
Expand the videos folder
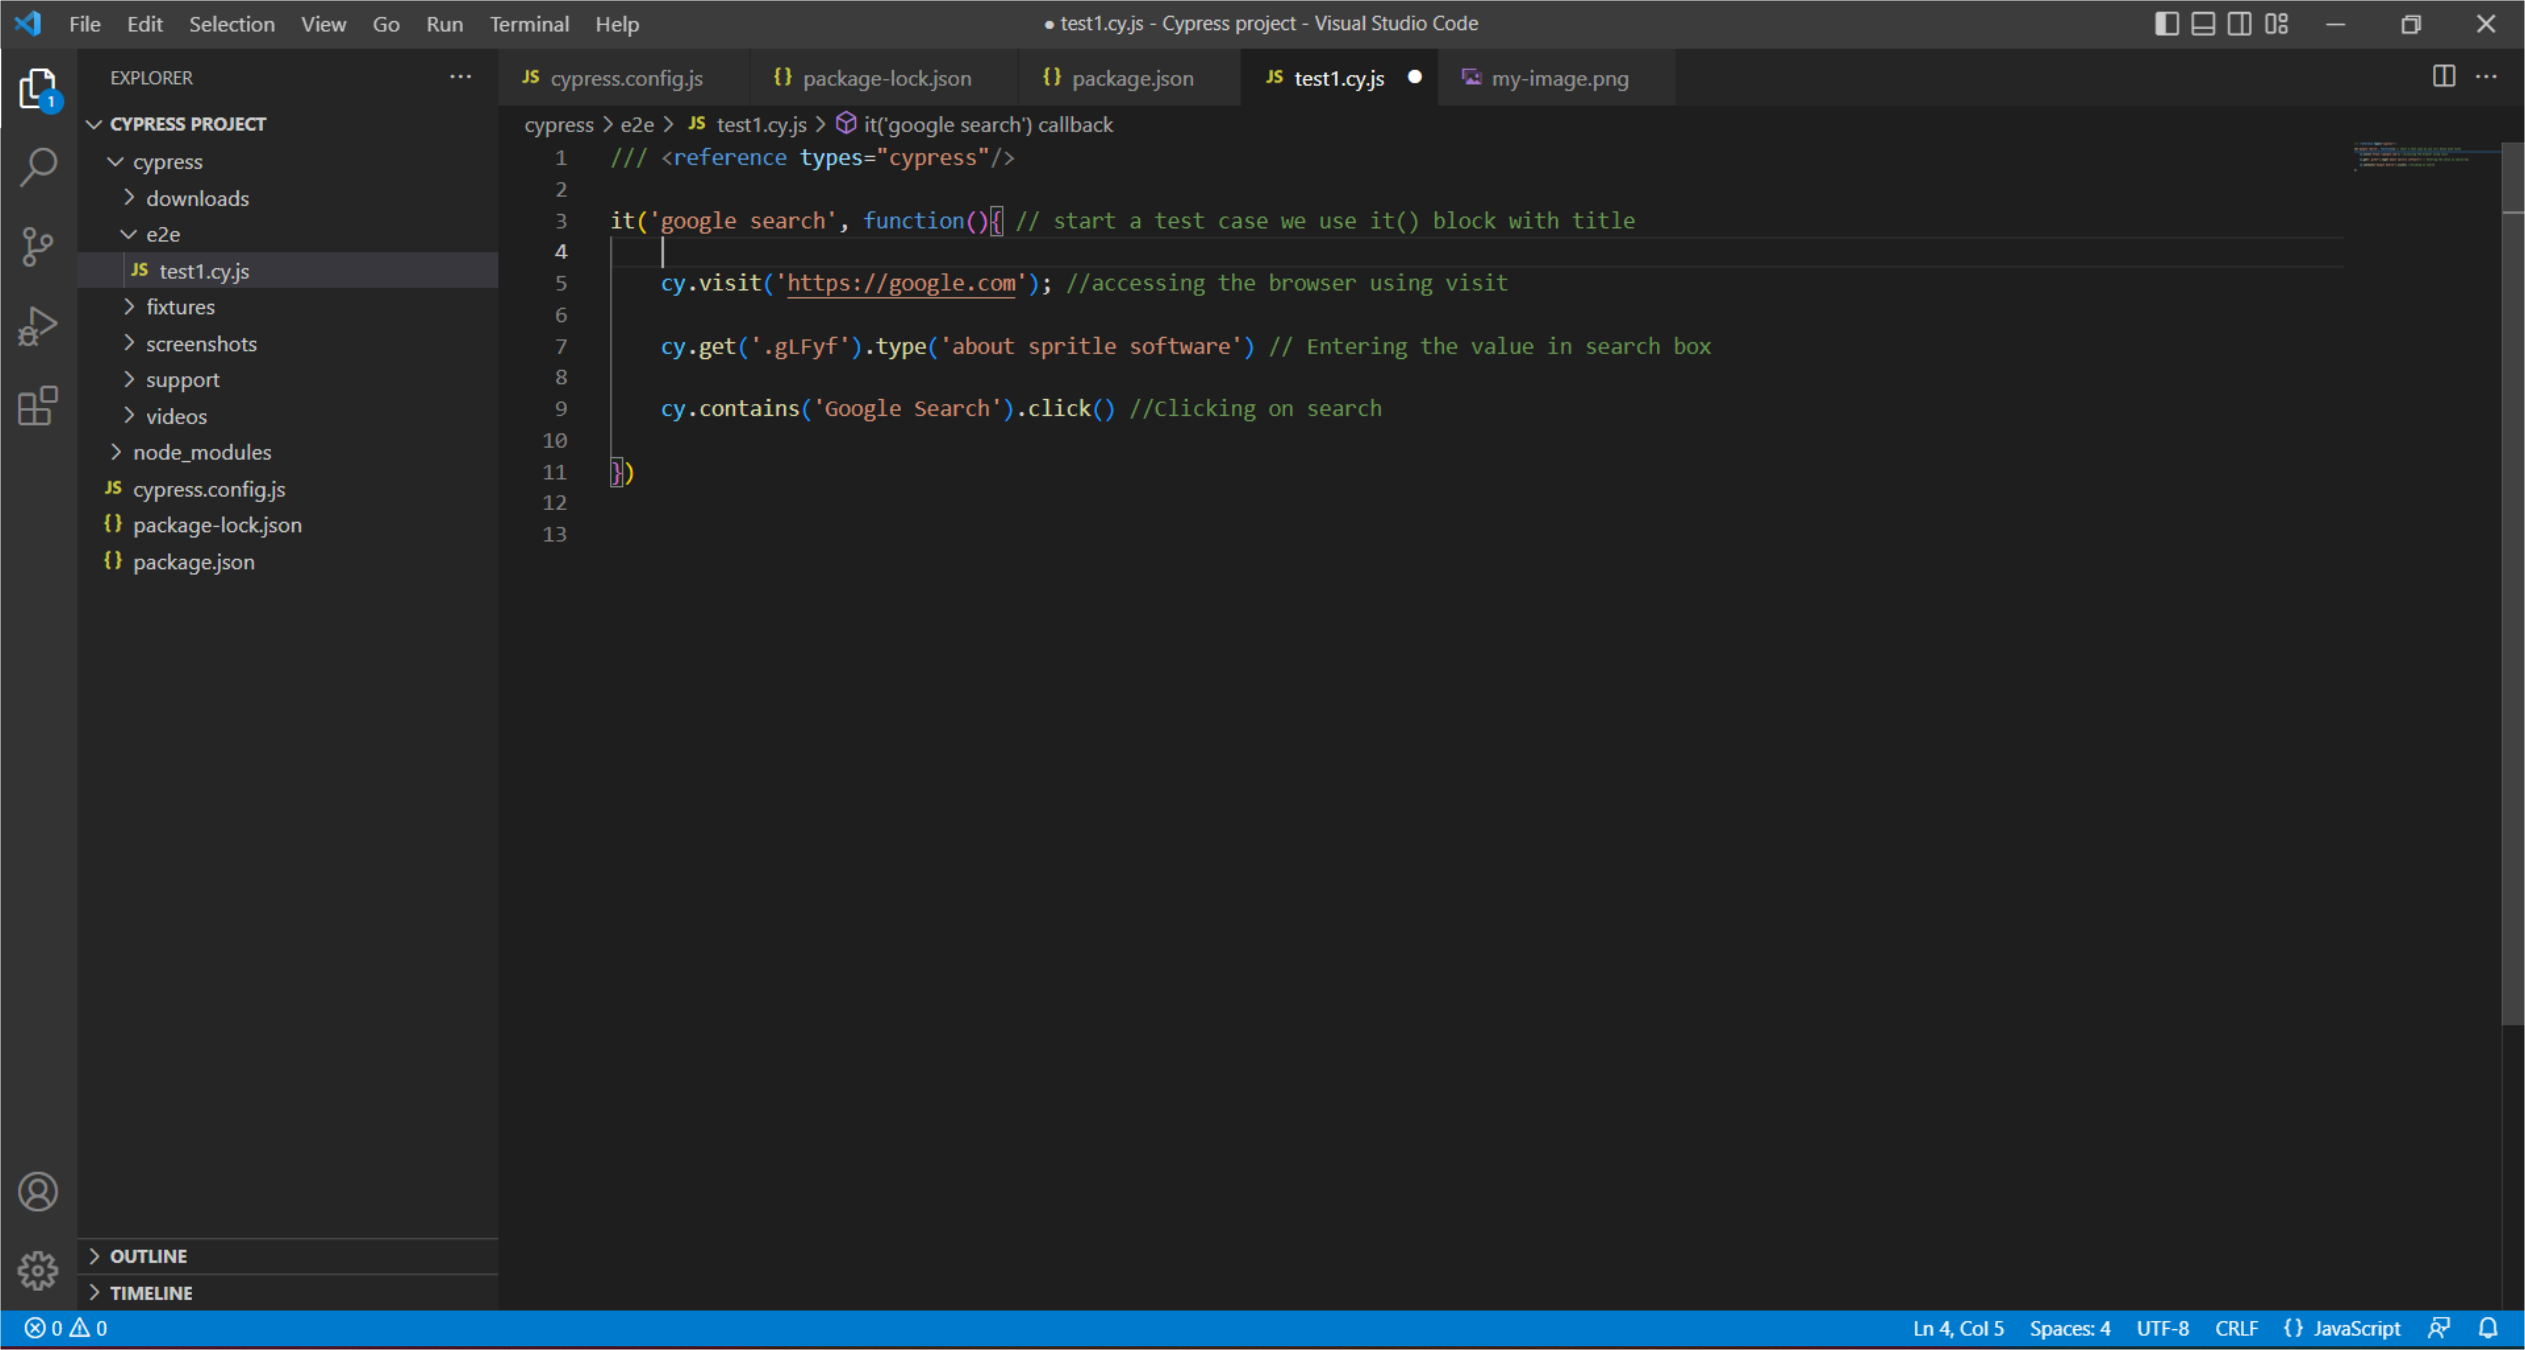[x=129, y=415]
